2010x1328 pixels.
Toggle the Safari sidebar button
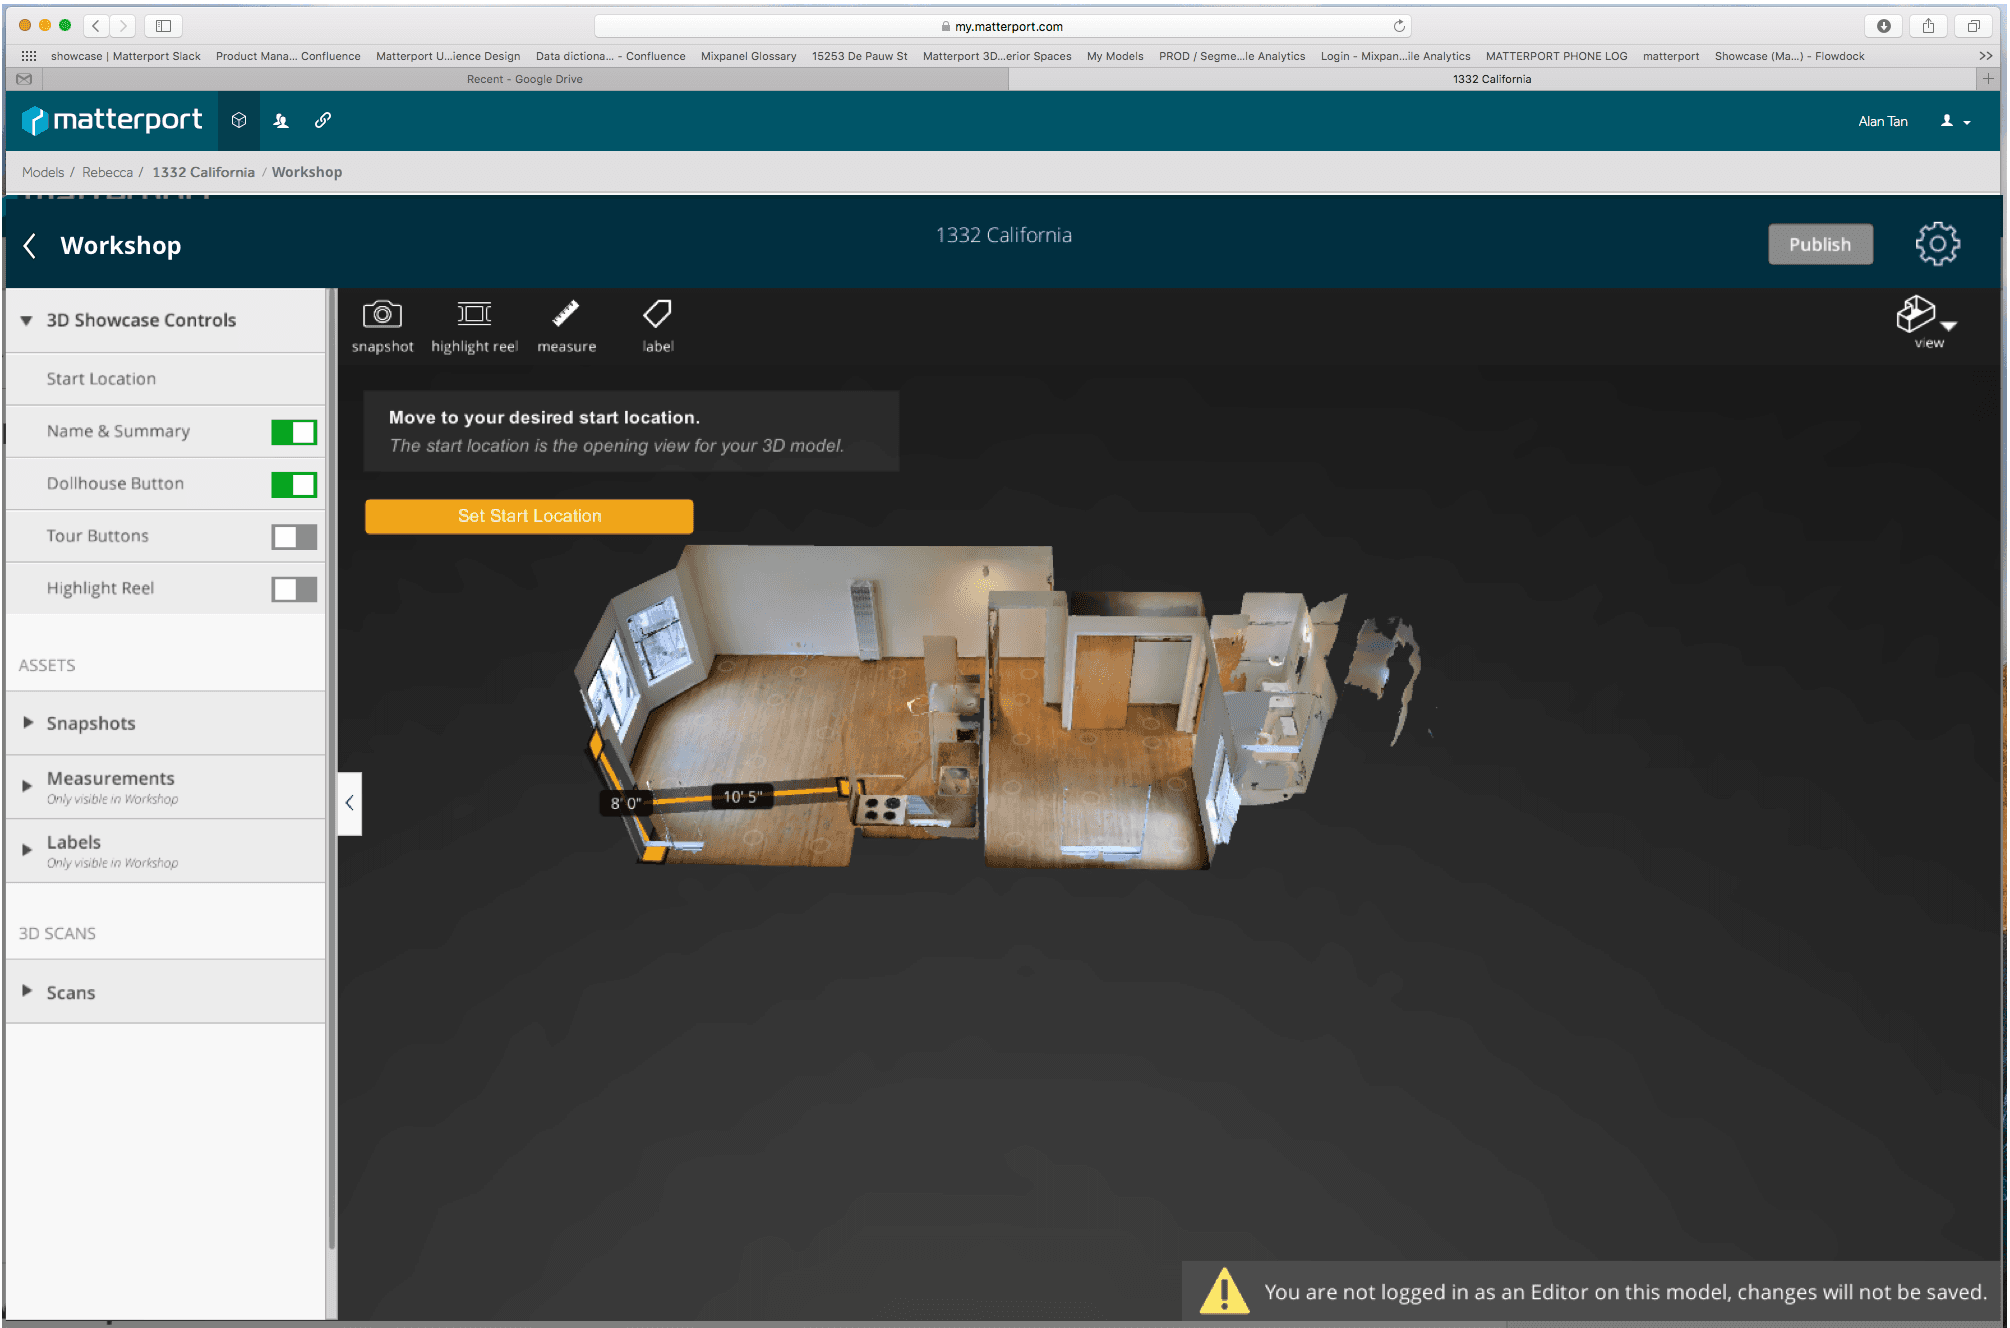pyautogui.click(x=163, y=26)
